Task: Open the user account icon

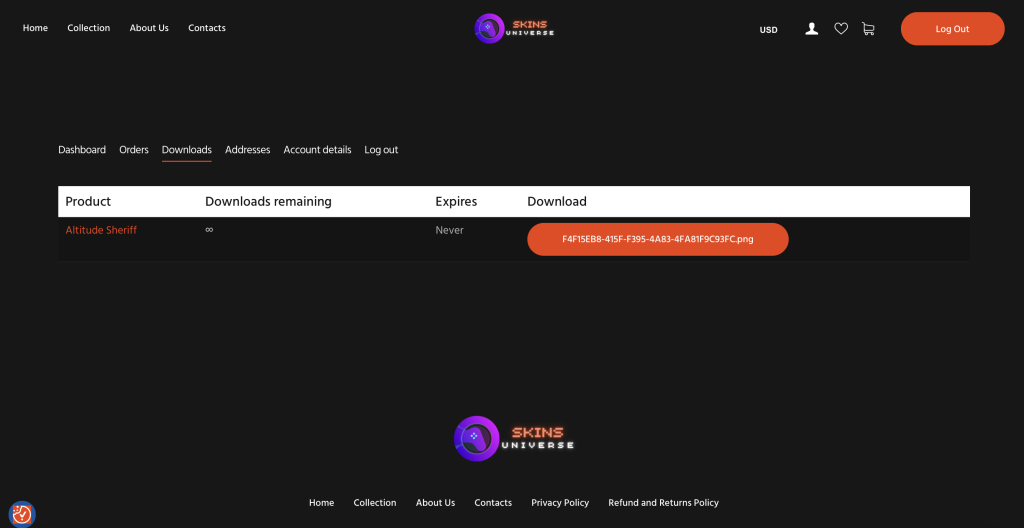Action: 812,29
